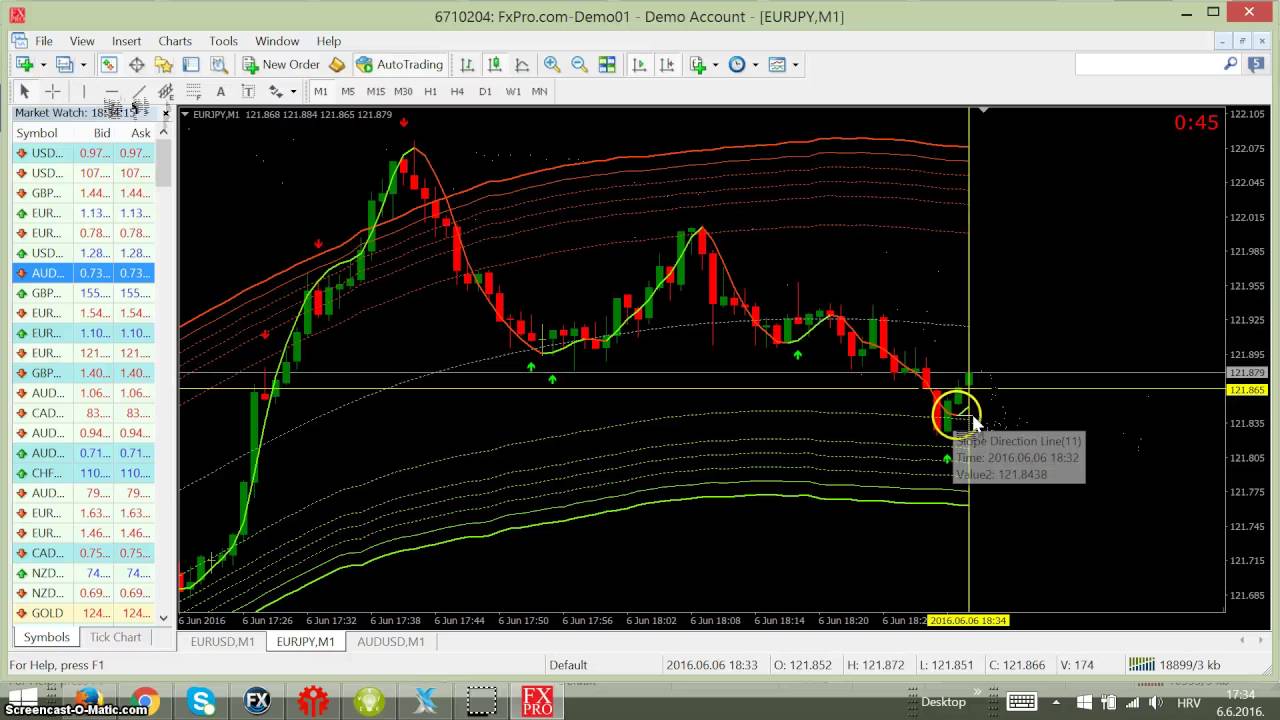Open Skype from the Windows taskbar

[201, 701]
